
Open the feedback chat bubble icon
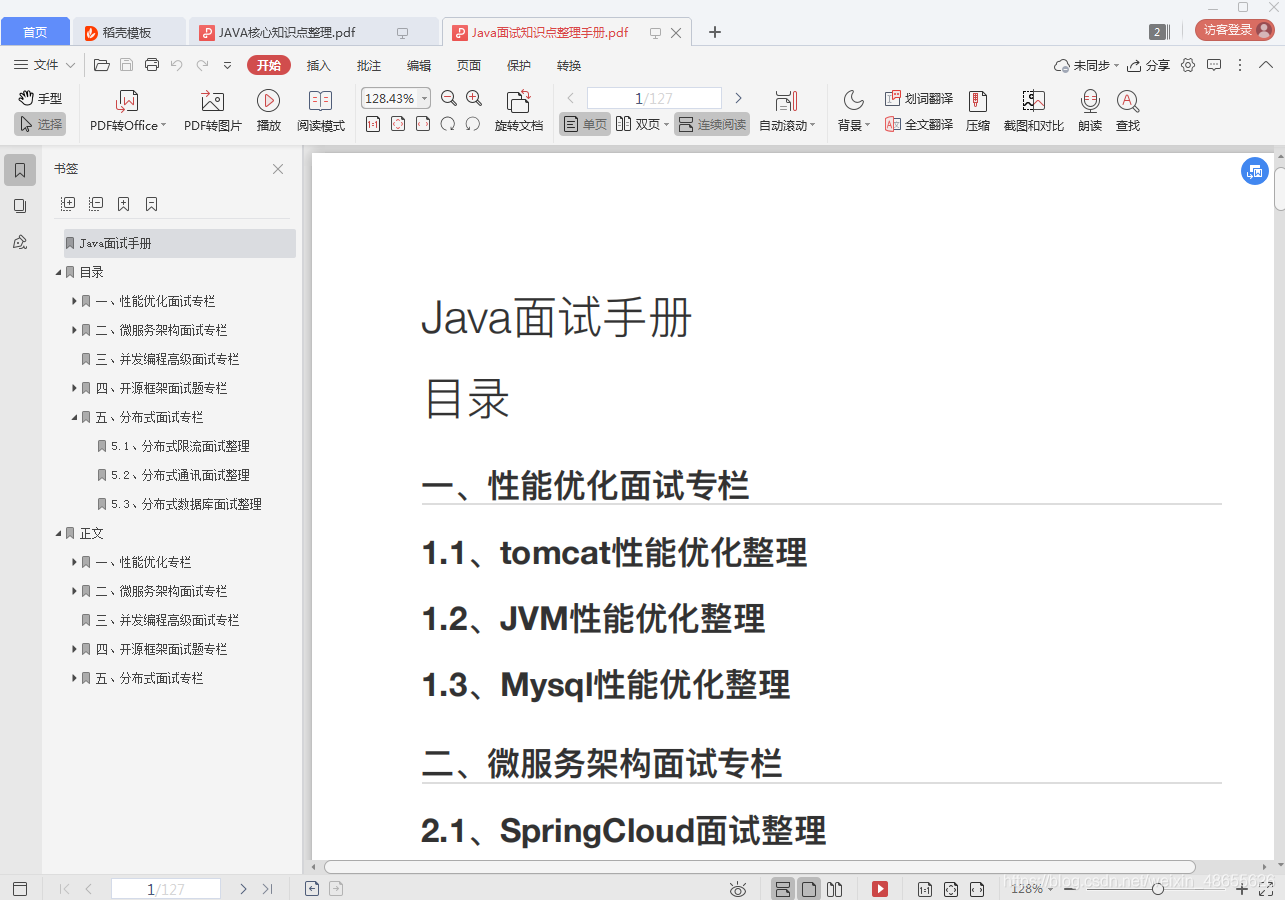1214,65
